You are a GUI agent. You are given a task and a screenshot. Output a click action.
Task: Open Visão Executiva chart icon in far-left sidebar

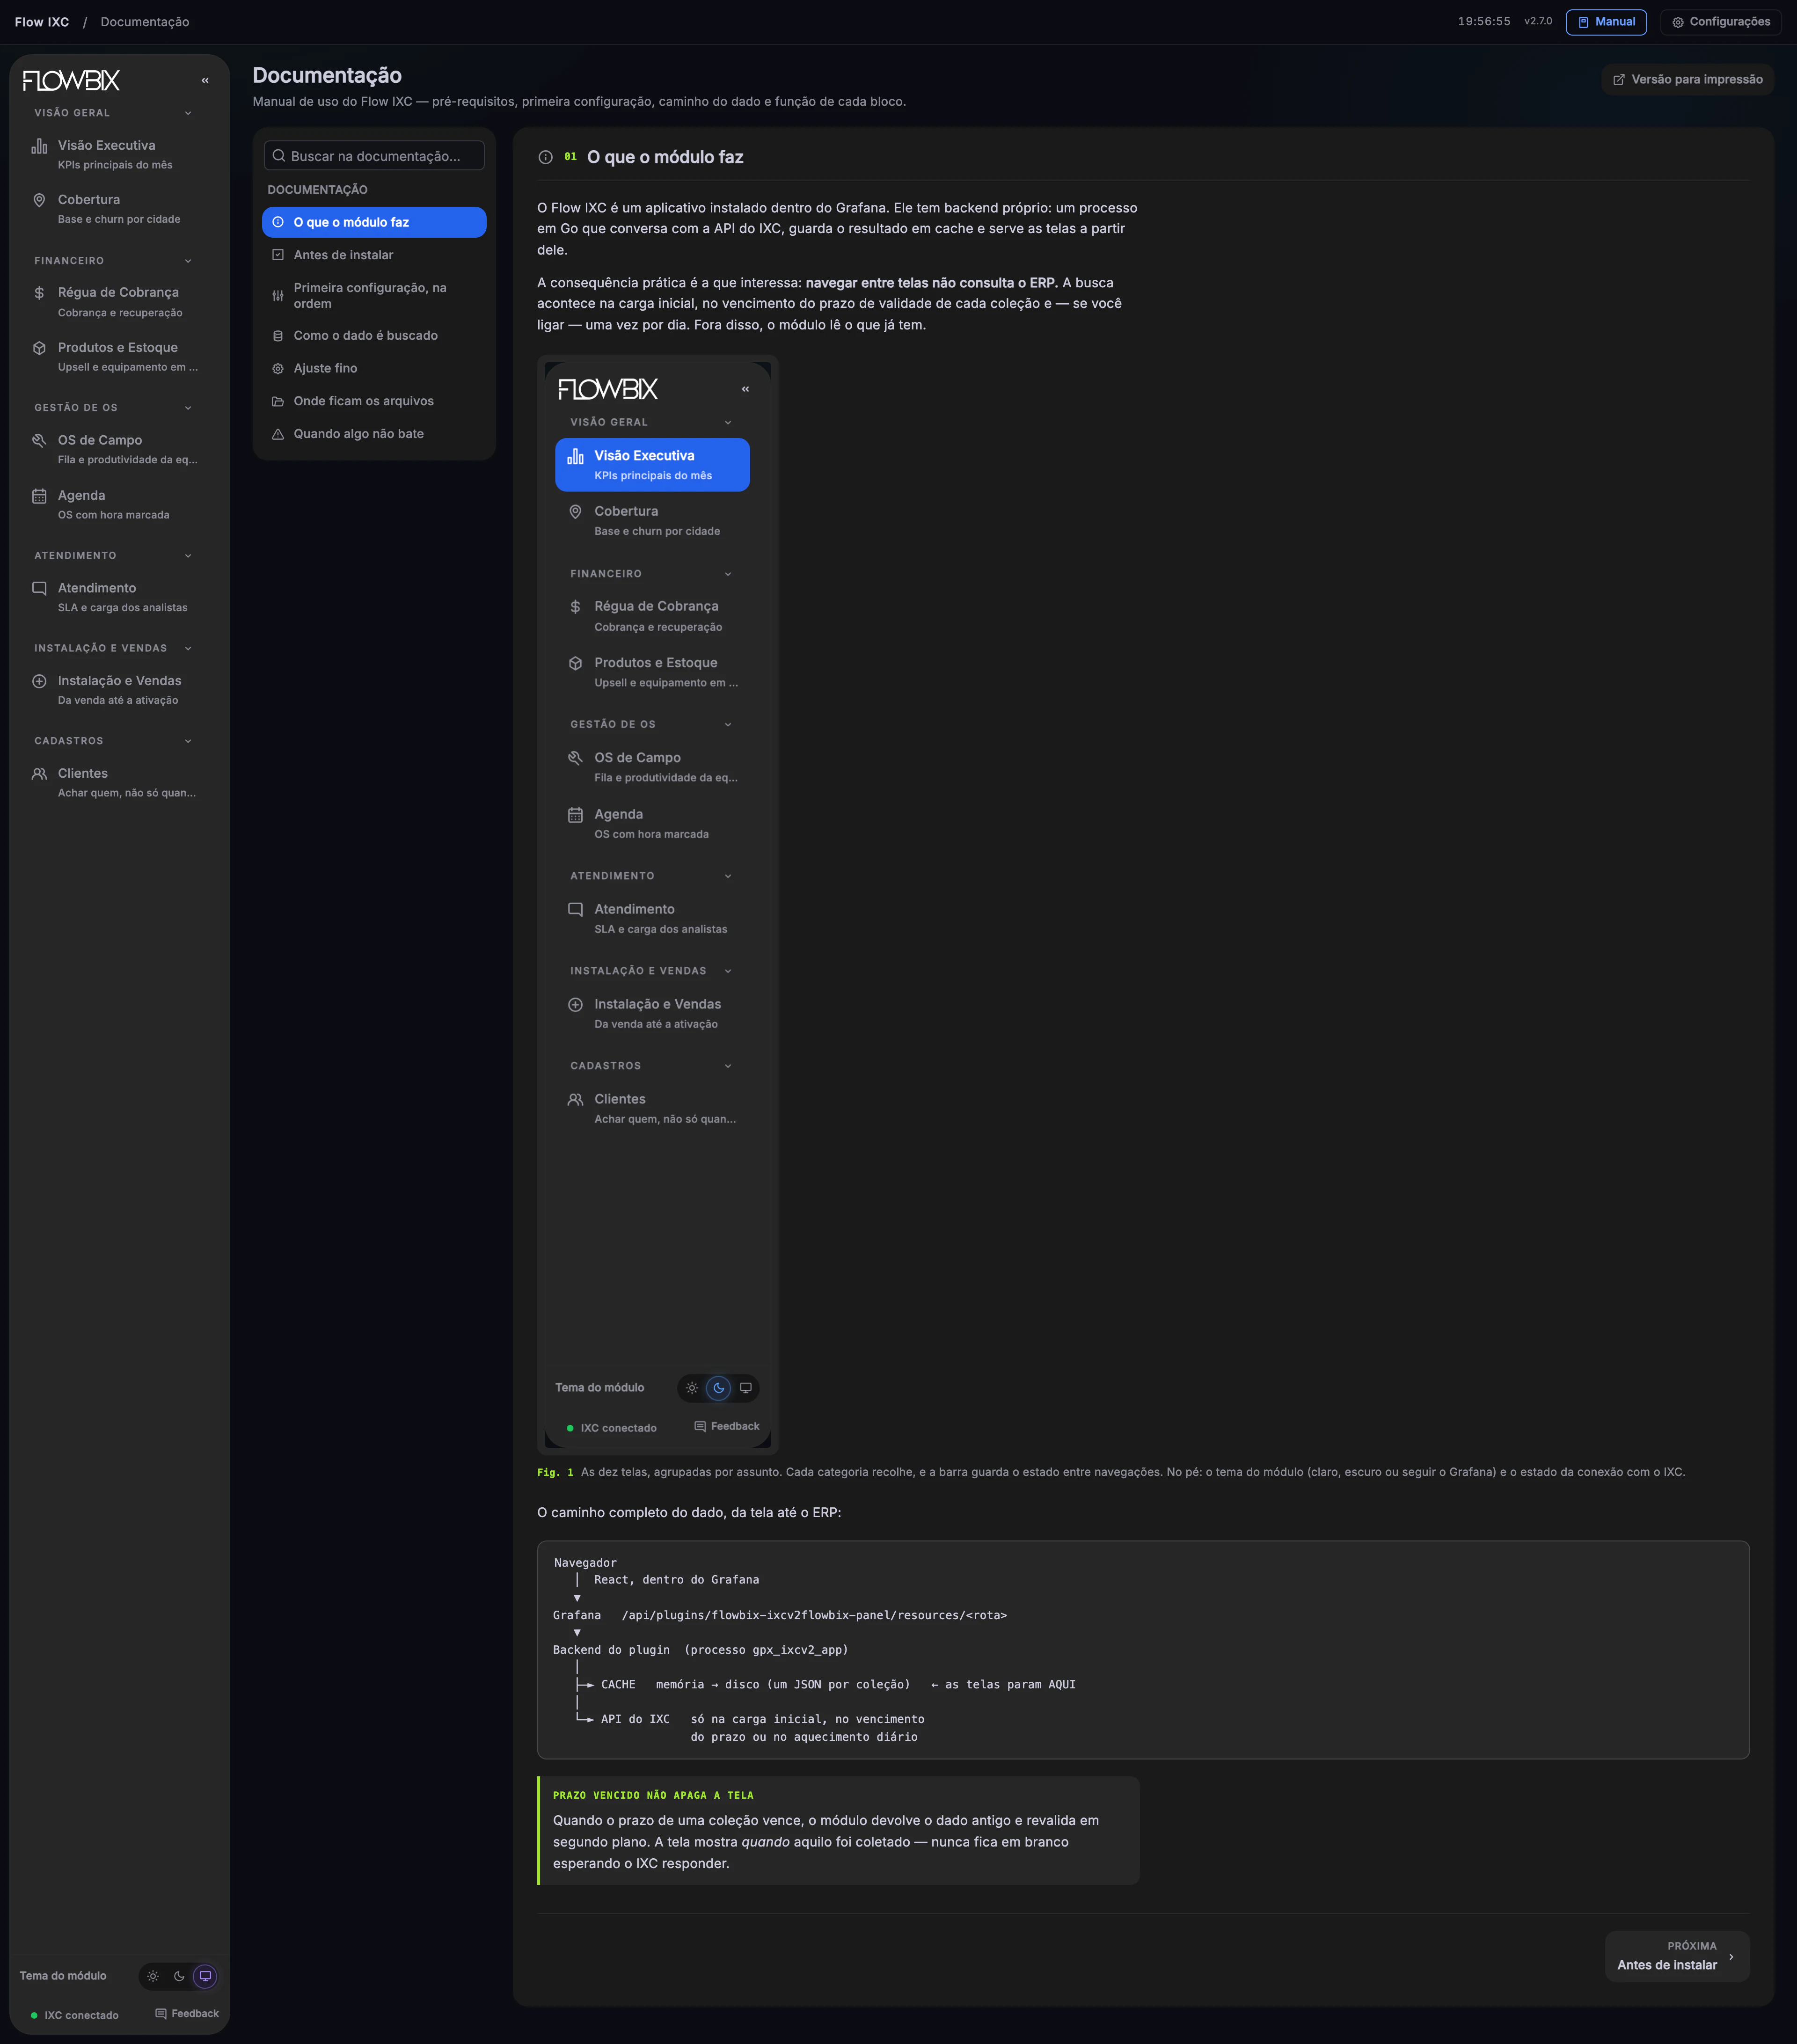39,146
